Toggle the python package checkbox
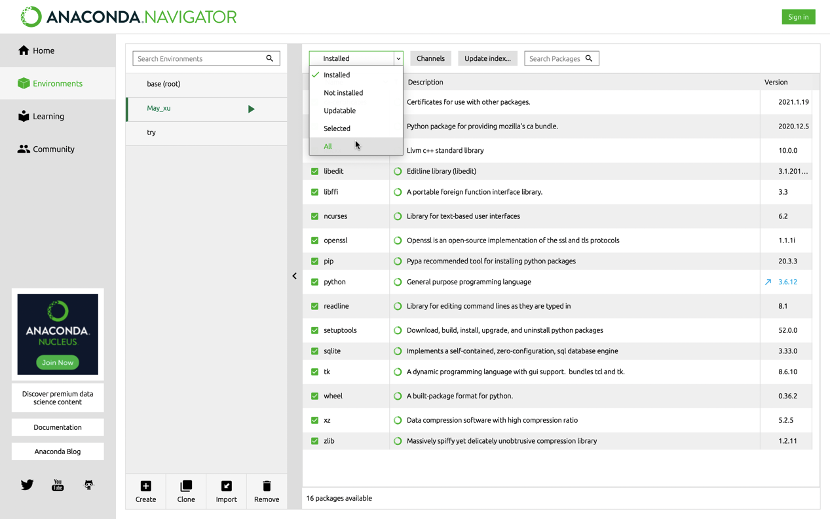 click(x=314, y=282)
